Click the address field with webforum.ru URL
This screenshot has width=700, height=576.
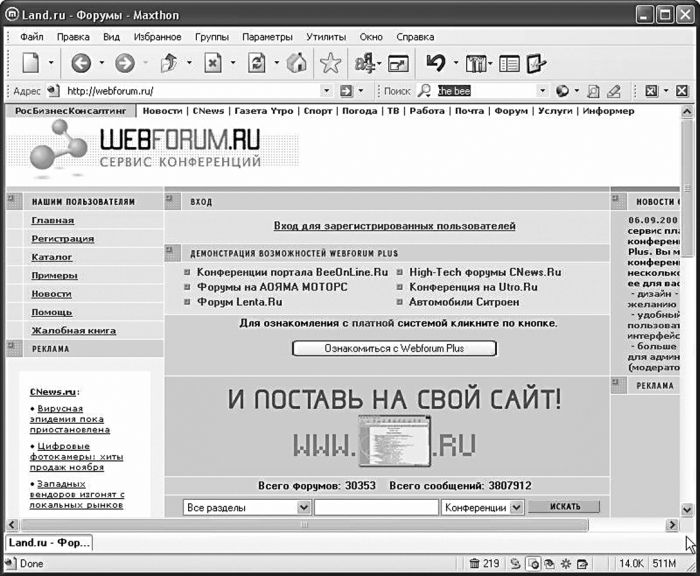pyautogui.click(x=192, y=91)
